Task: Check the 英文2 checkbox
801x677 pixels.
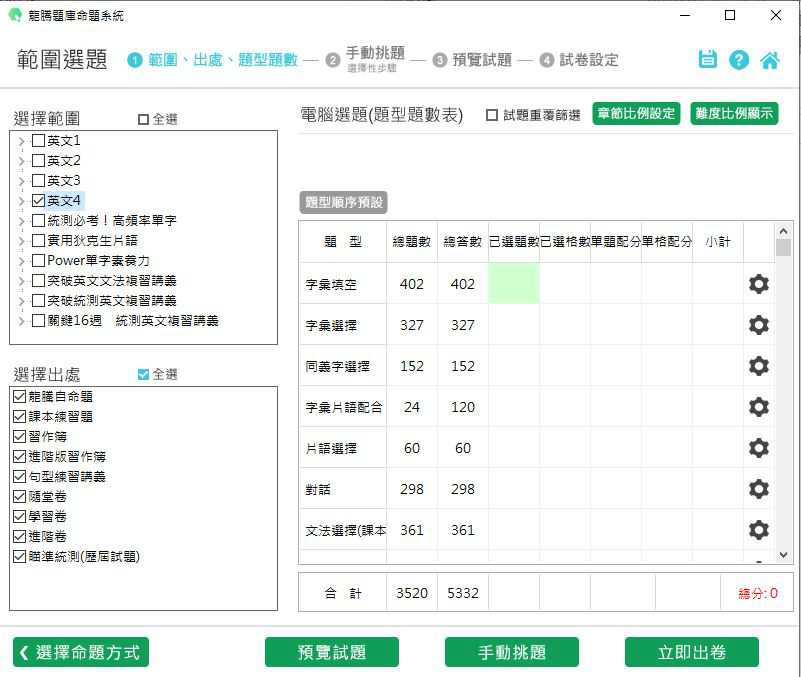Action: [38, 160]
